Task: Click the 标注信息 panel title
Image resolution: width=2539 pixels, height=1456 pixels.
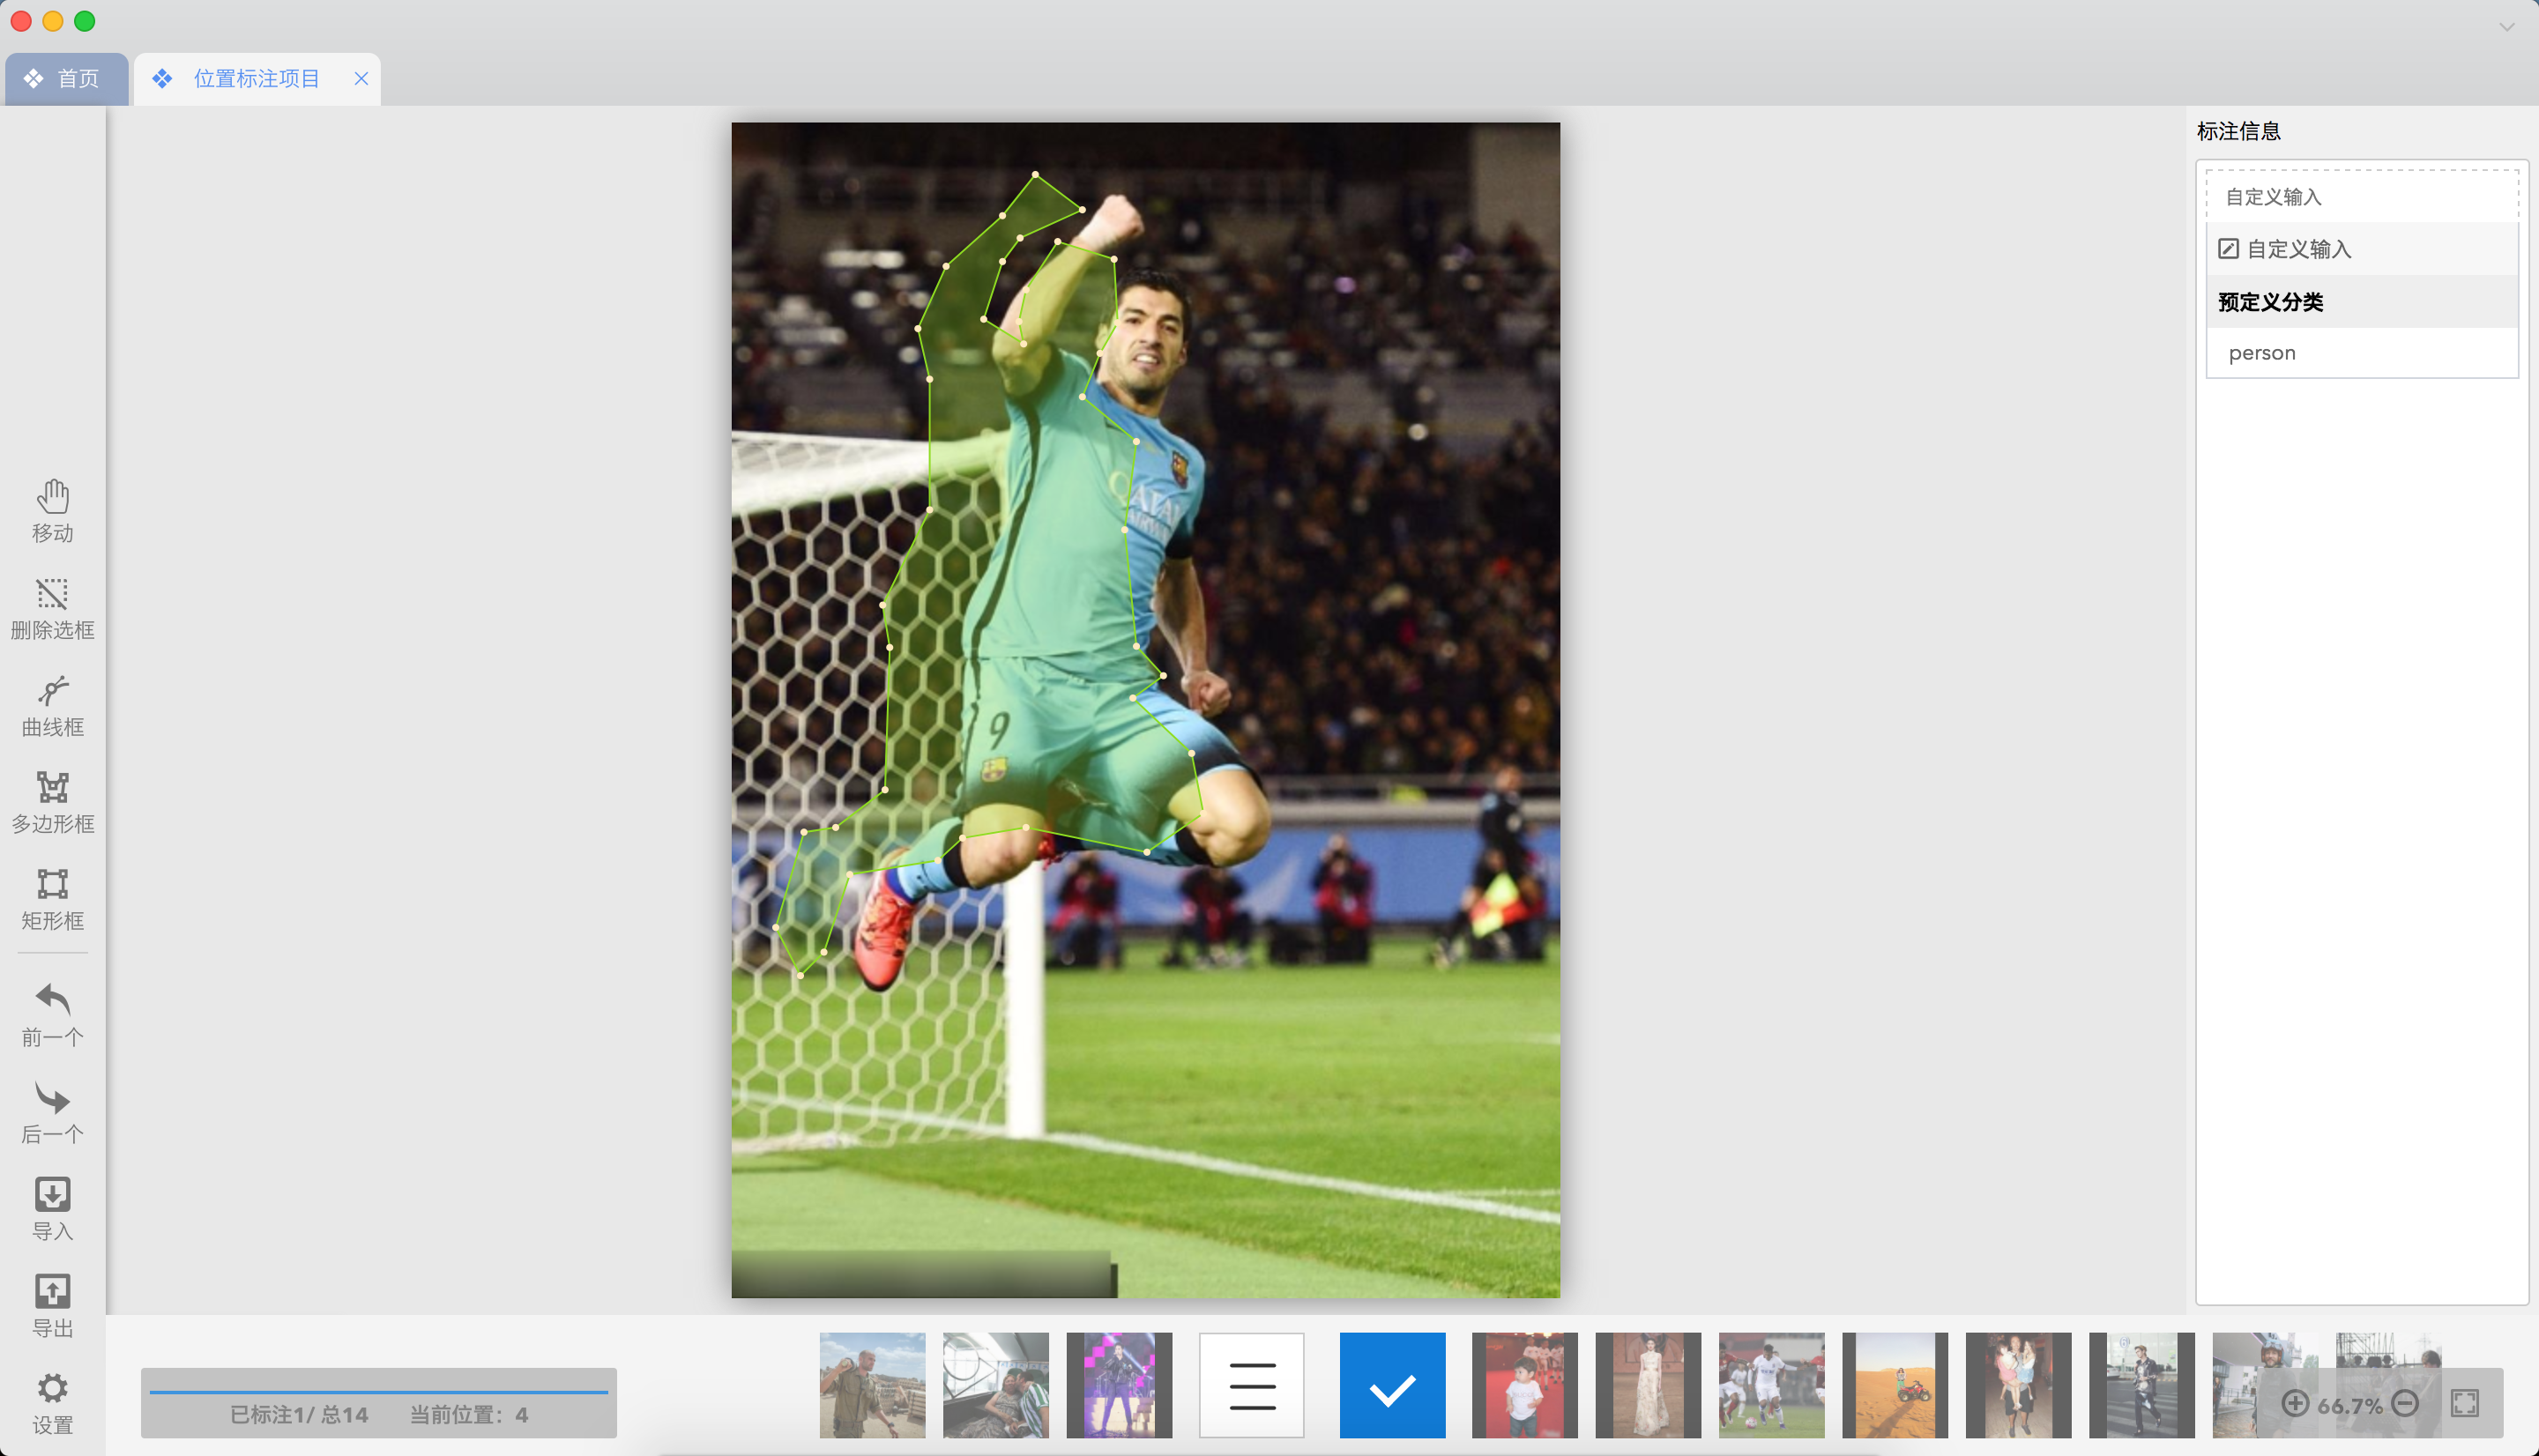Action: (2238, 131)
